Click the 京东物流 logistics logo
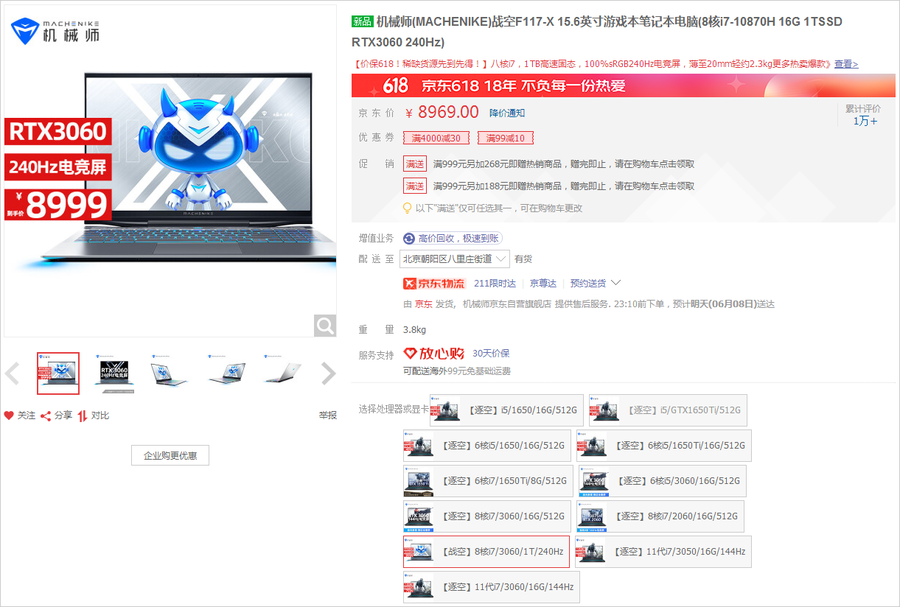The width and height of the screenshot is (900, 607). point(435,283)
